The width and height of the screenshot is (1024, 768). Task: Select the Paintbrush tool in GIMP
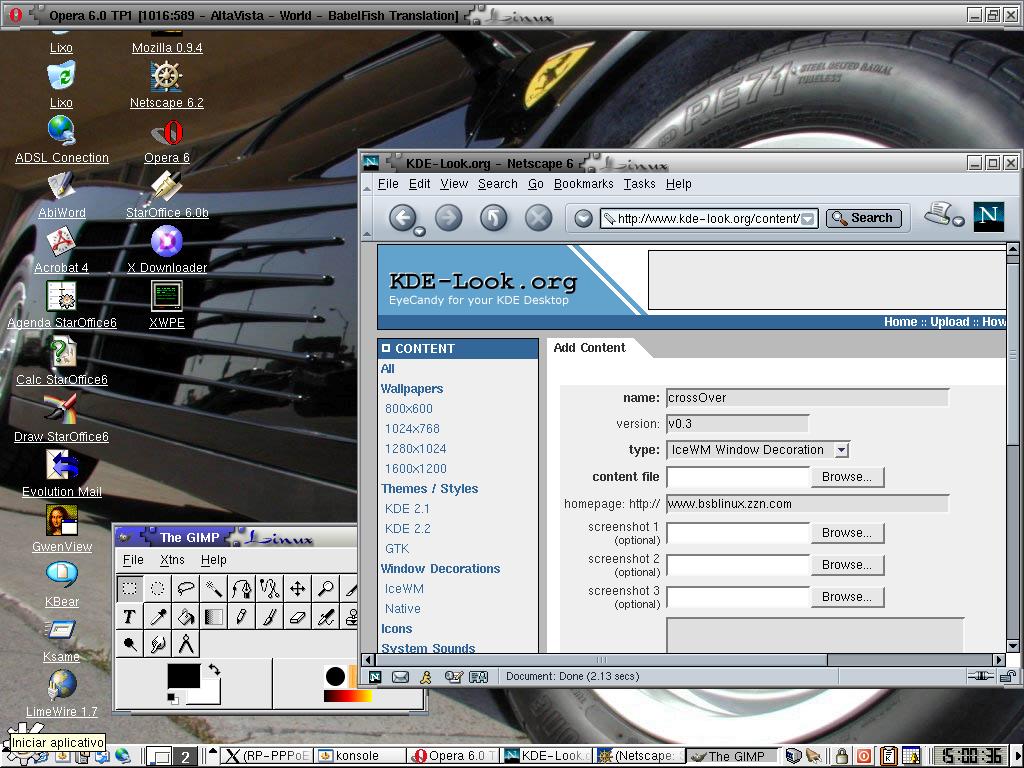[x=270, y=616]
